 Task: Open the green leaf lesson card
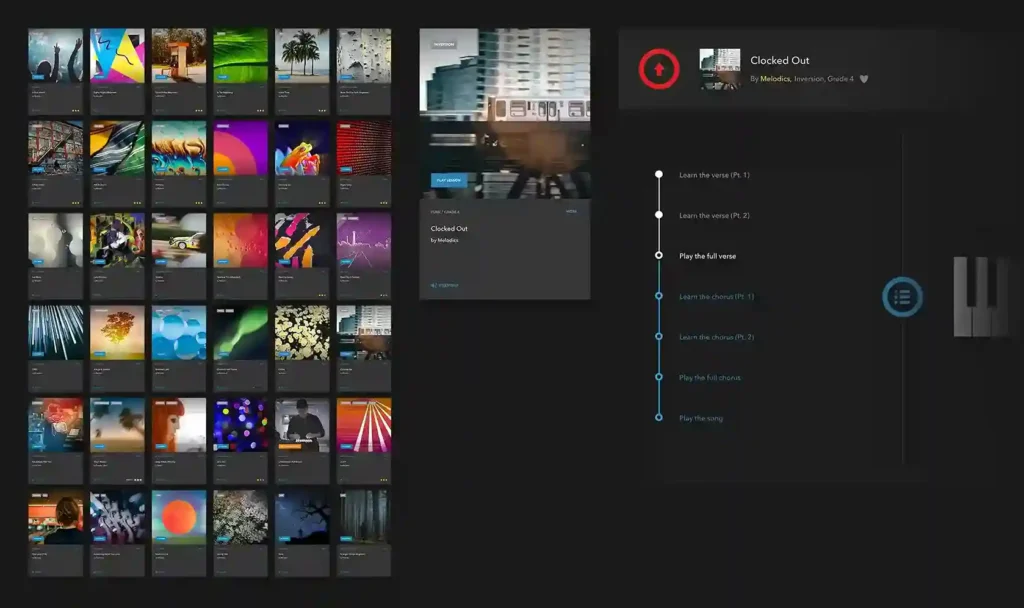(241, 57)
